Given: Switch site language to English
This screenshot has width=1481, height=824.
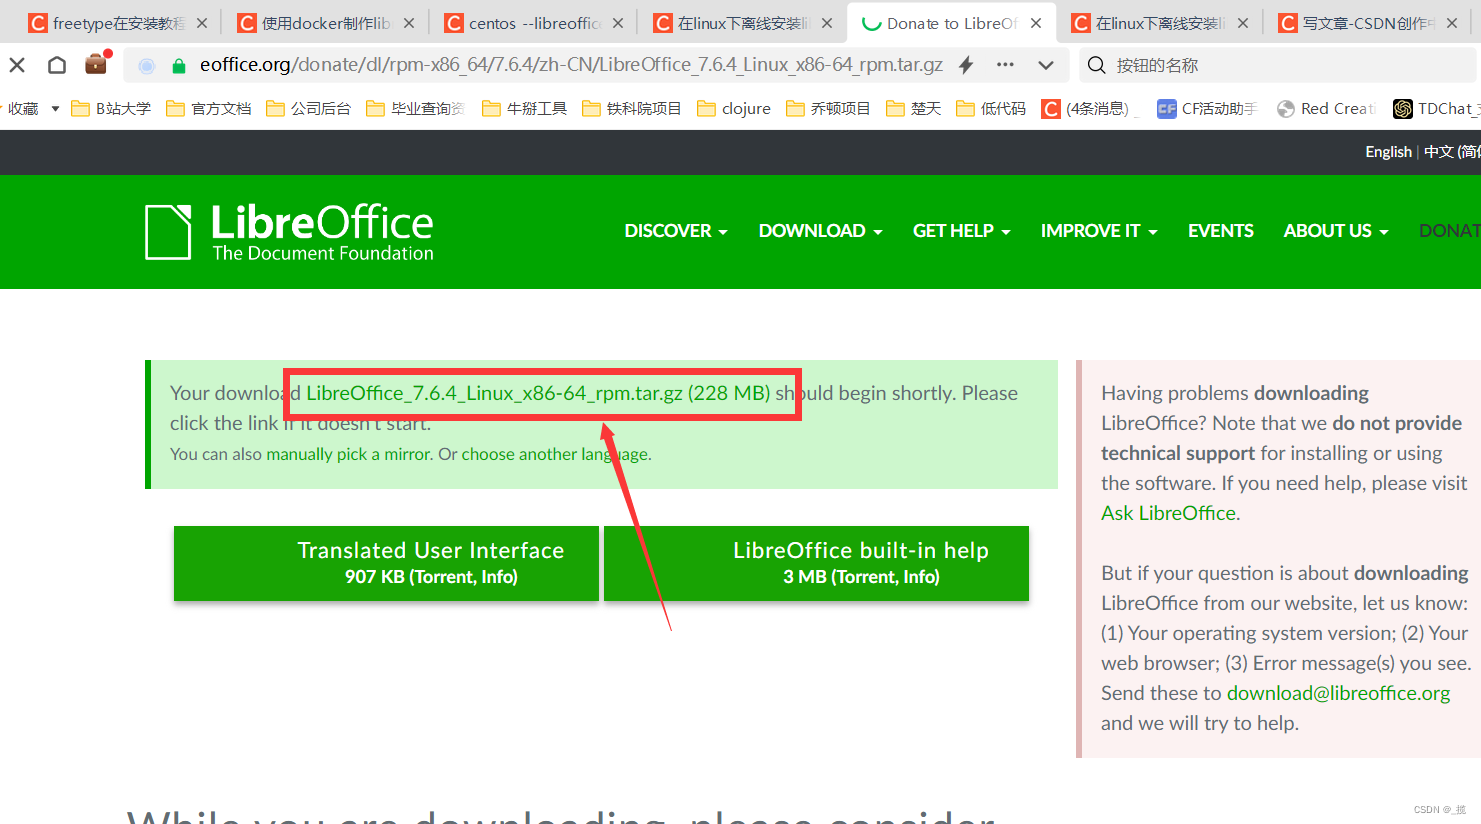Looking at the screenshot, I should point(1388,151).
